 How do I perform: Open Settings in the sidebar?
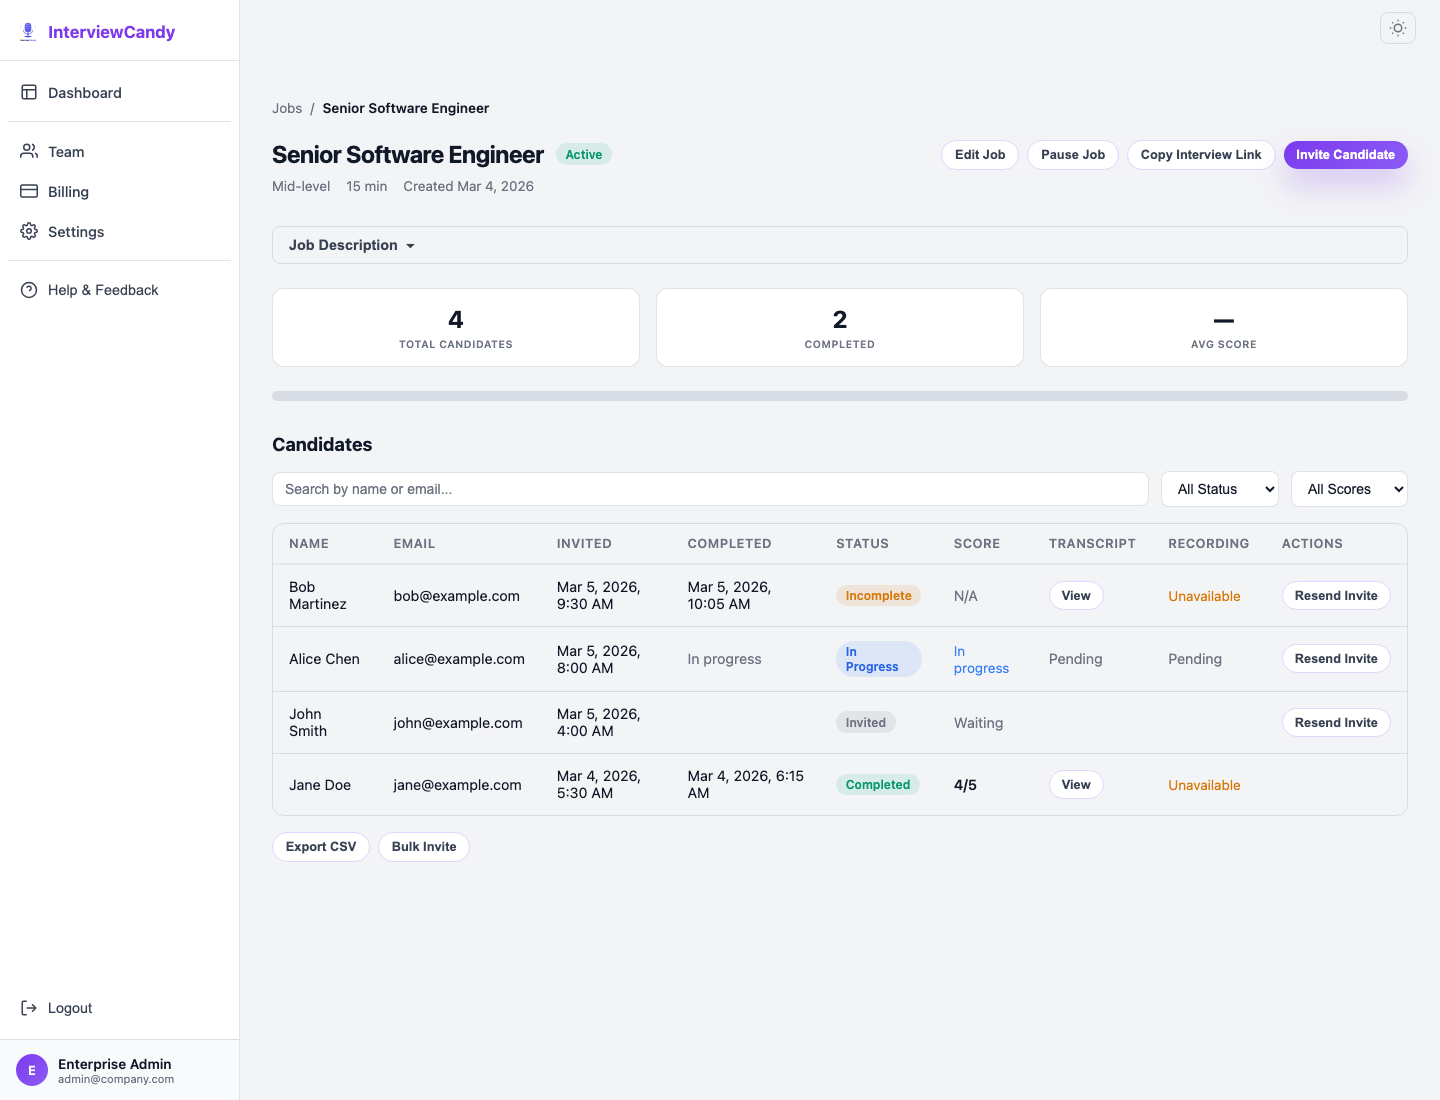pyautogui.click(x=120, y=231)
